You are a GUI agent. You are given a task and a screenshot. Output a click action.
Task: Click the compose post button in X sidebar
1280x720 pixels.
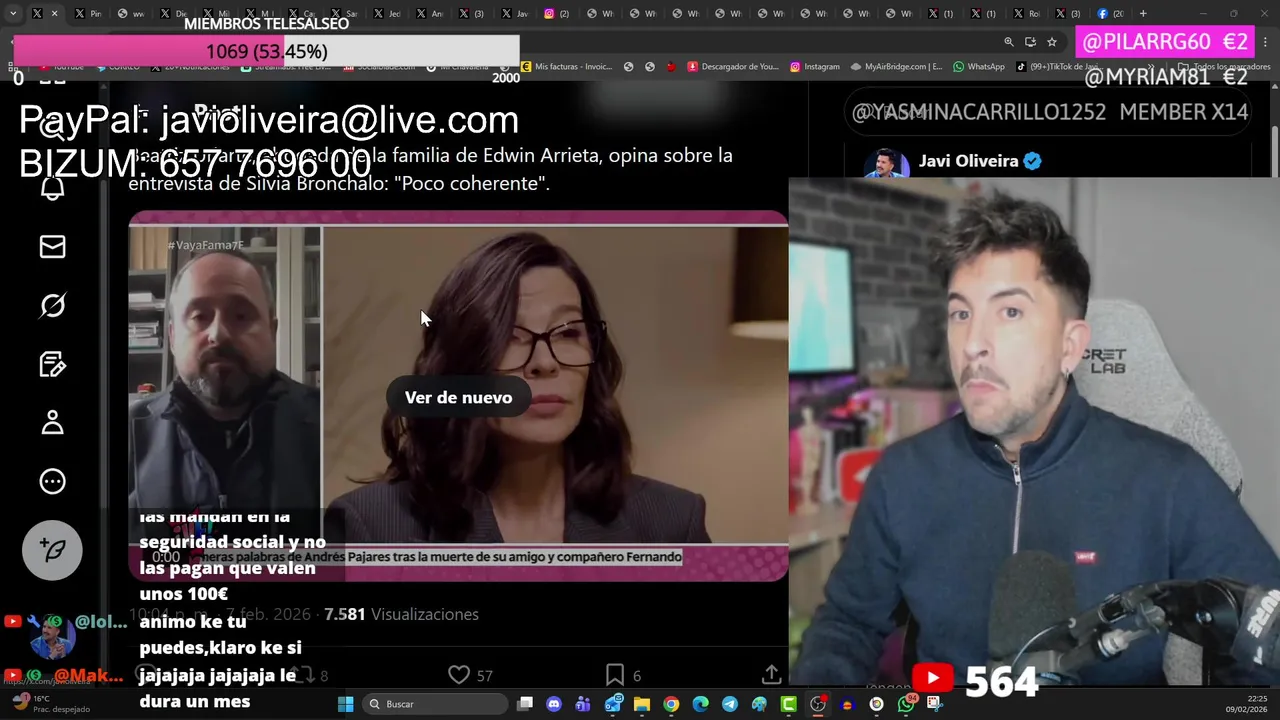click(52, 550)
